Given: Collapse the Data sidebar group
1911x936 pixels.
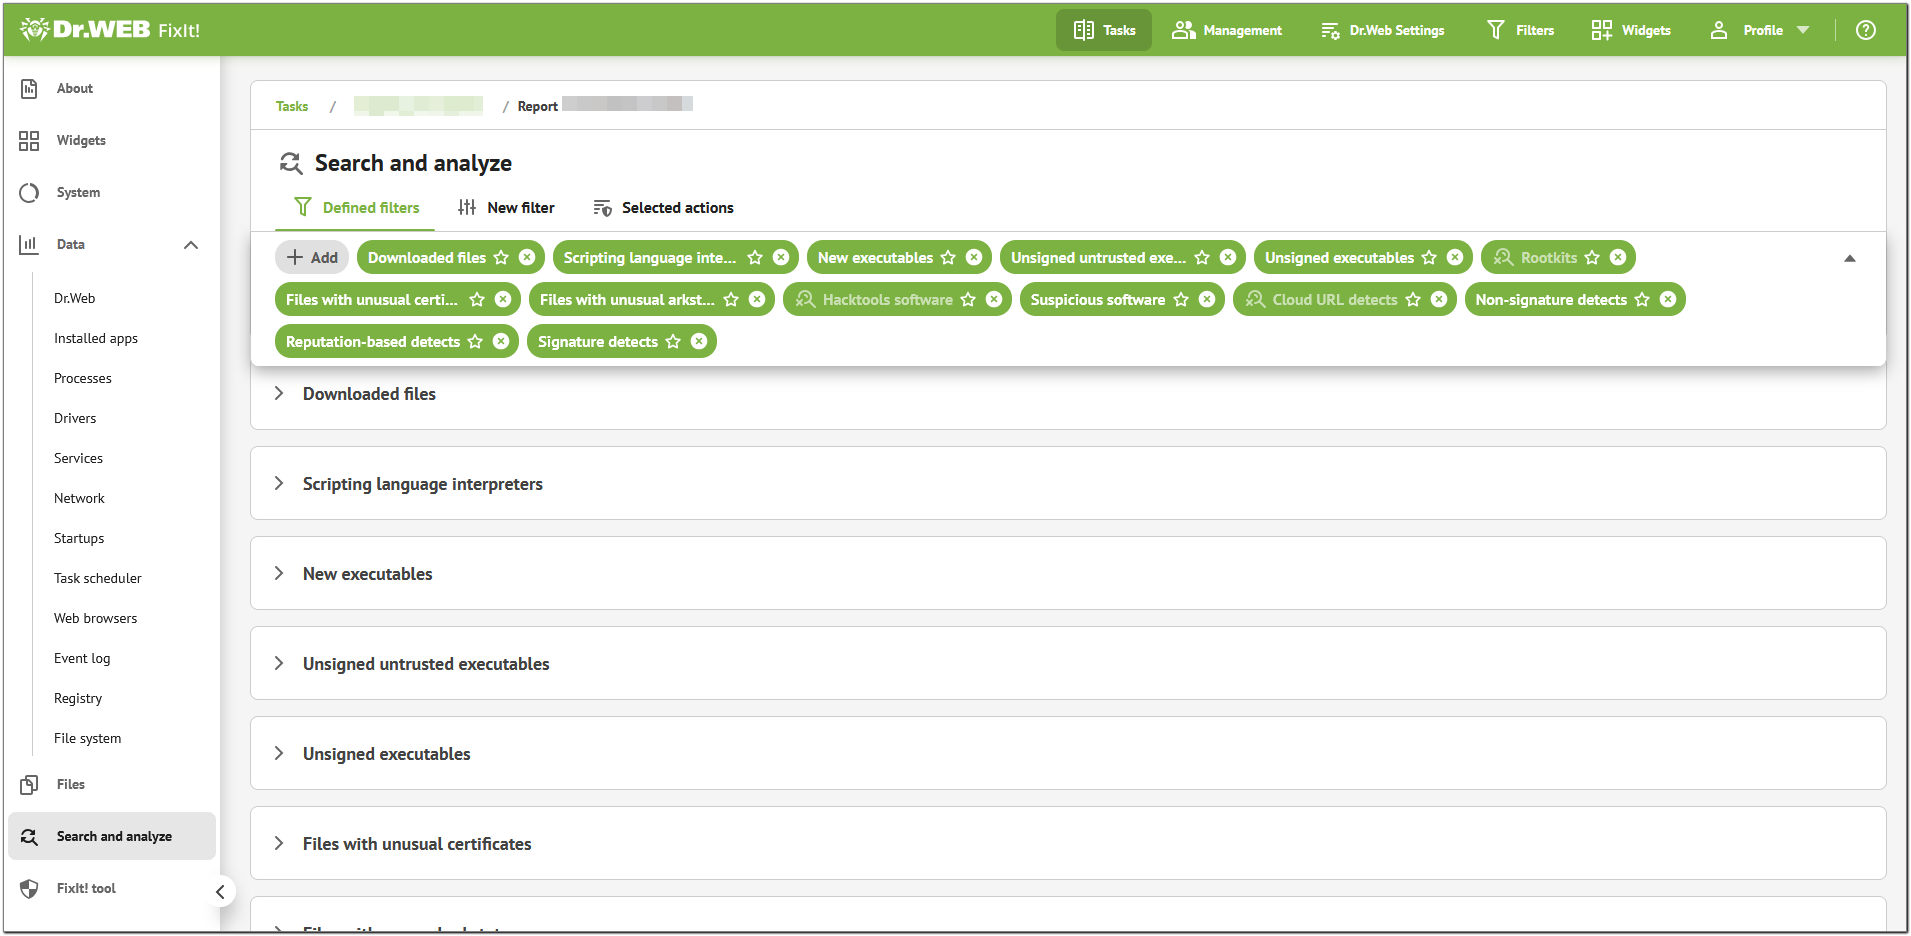Looking at the screenshot, I should point(191,245).
